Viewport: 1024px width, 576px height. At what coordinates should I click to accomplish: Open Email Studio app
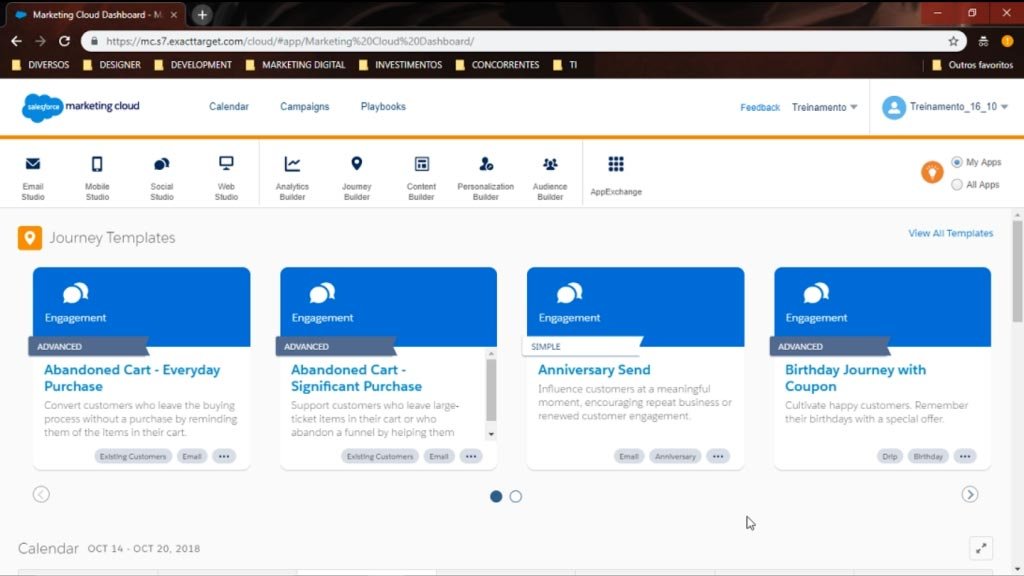tap(33, 177)
